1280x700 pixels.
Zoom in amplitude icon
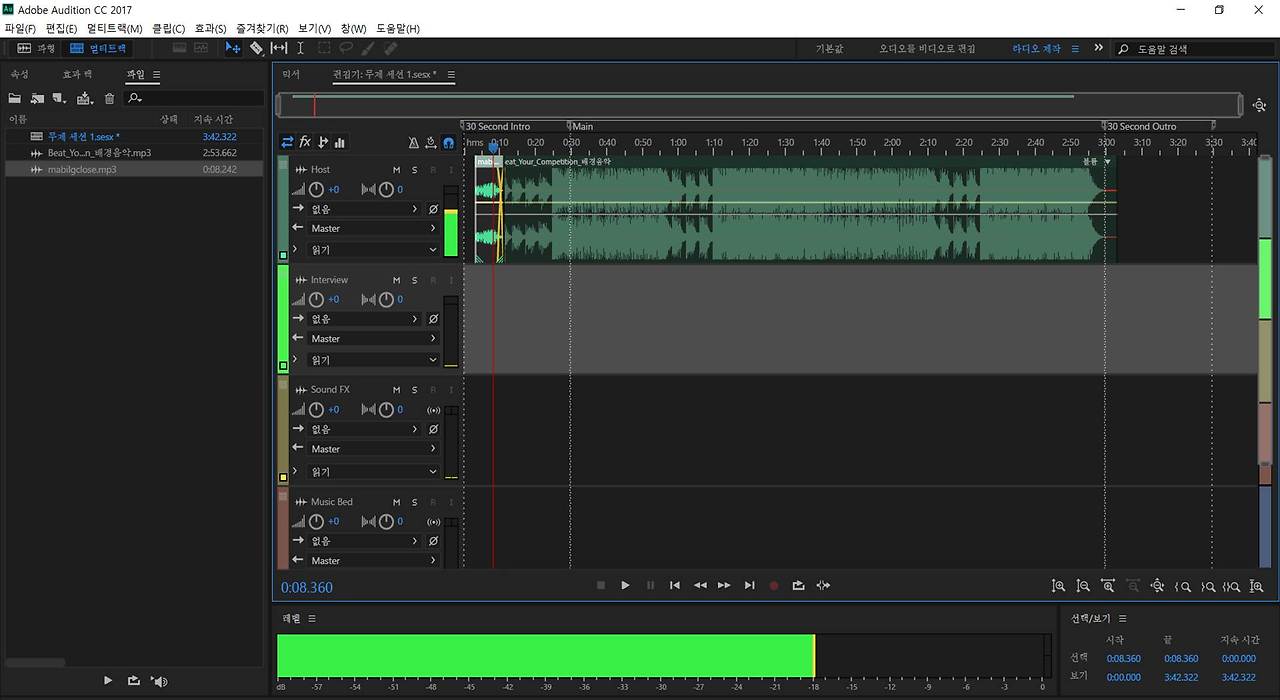click(x=1058, y=586)
